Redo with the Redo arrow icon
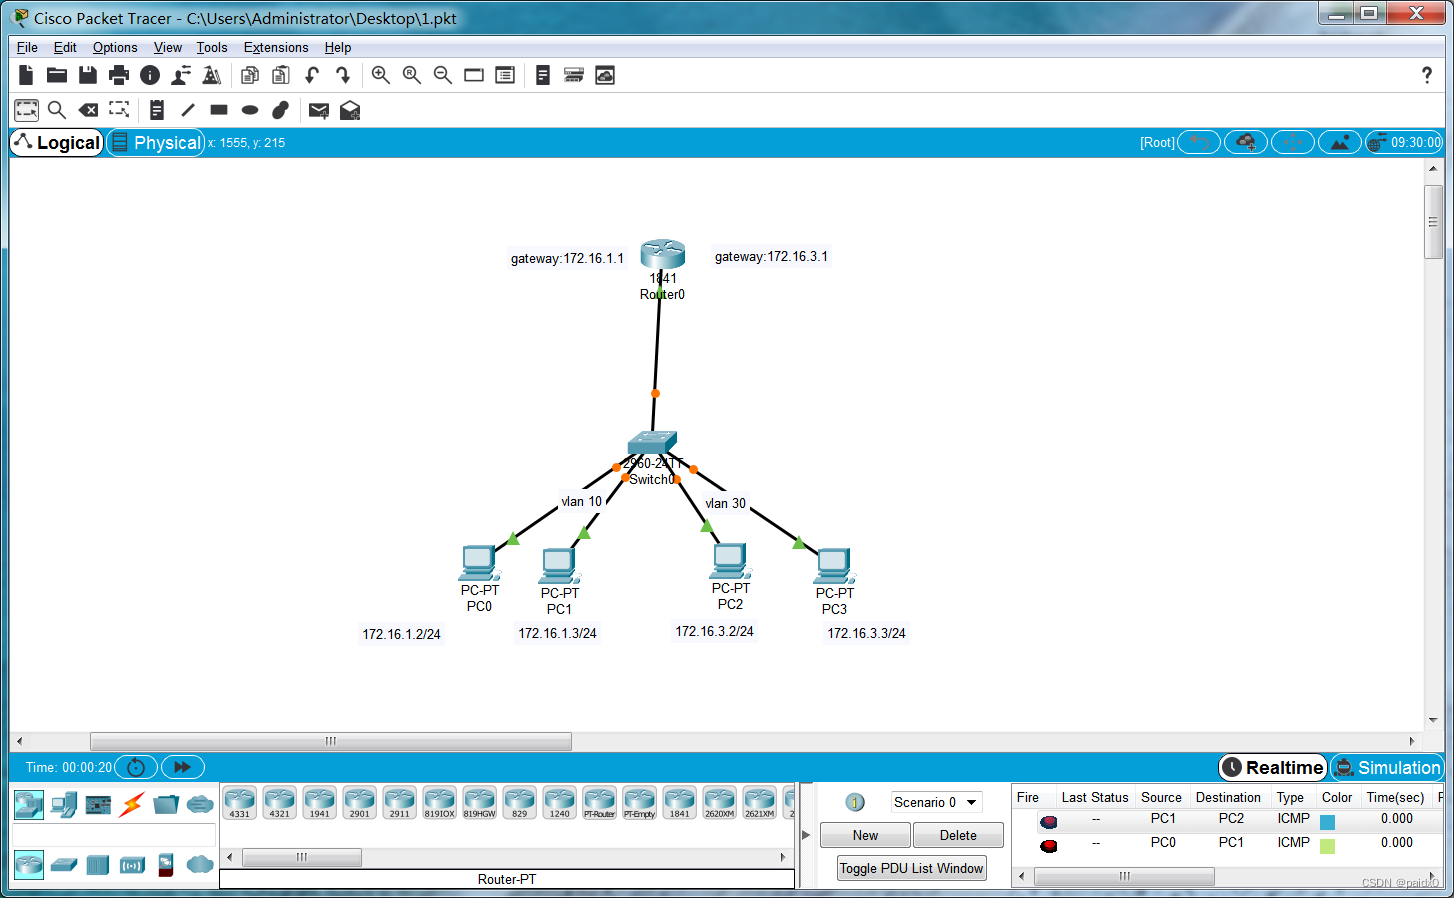1454x898 pixels. click(x=343, y=75)
